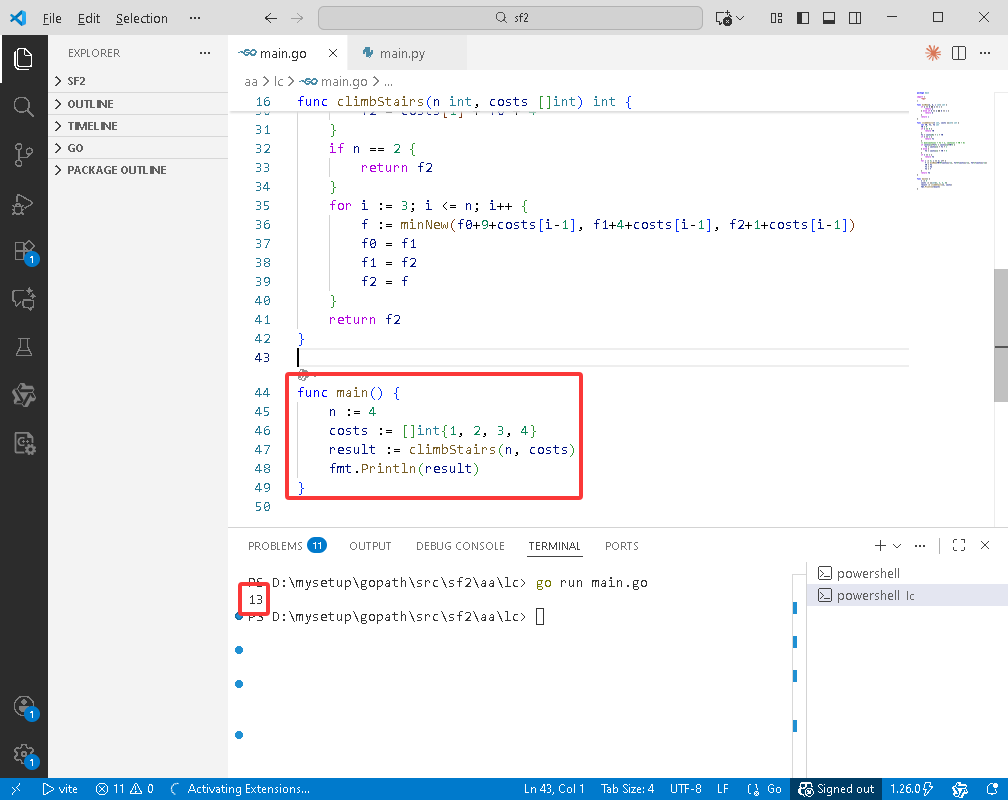The height and width of the screenshot is (800, 1008).
Task: Expand the SF2 folder section
Action: tap(138, 81)
